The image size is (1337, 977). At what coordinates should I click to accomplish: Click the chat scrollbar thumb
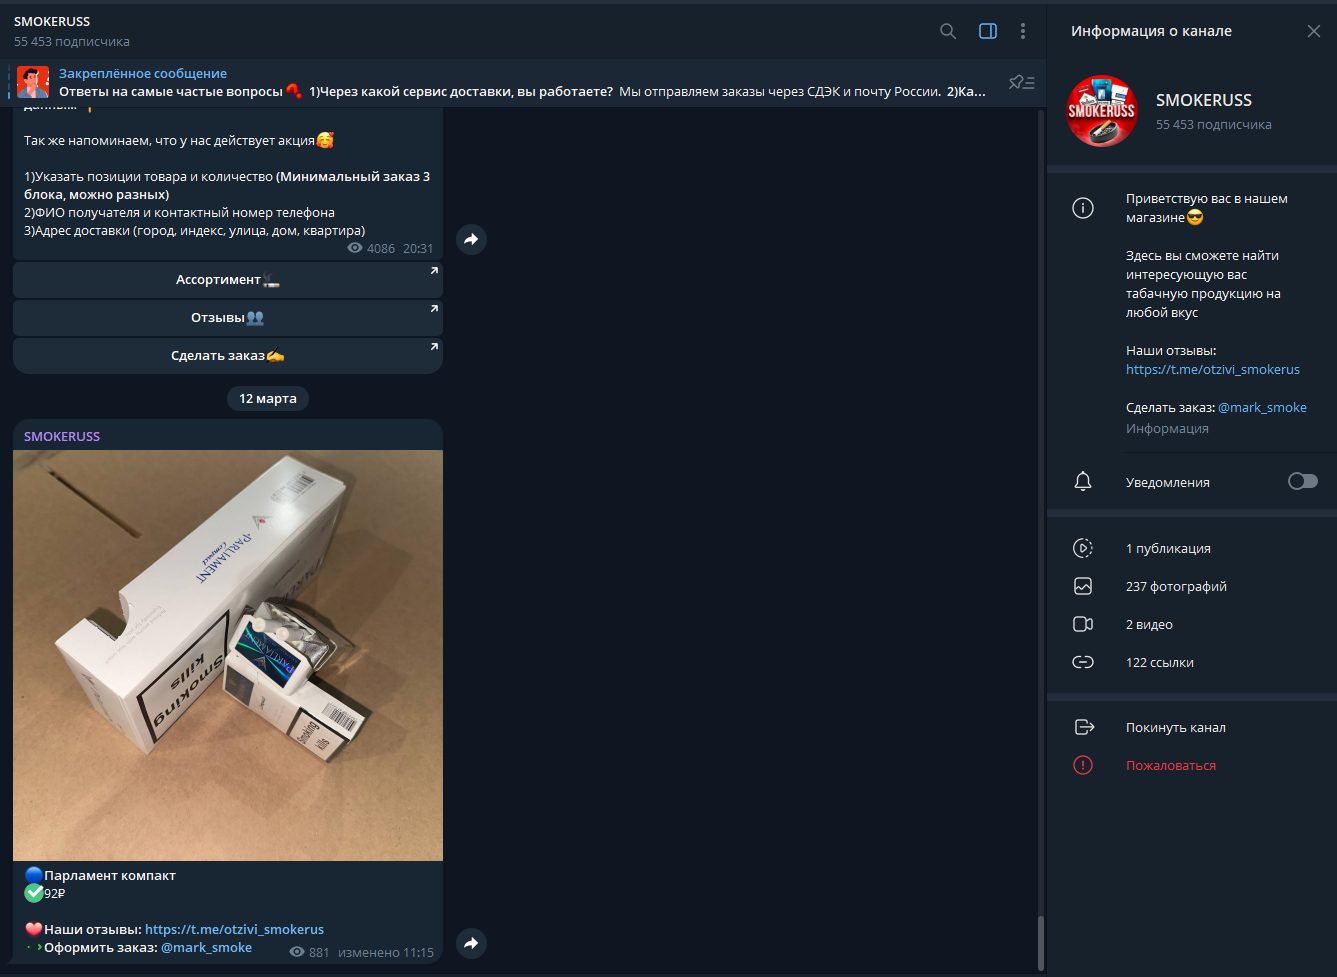[1040, 942]
